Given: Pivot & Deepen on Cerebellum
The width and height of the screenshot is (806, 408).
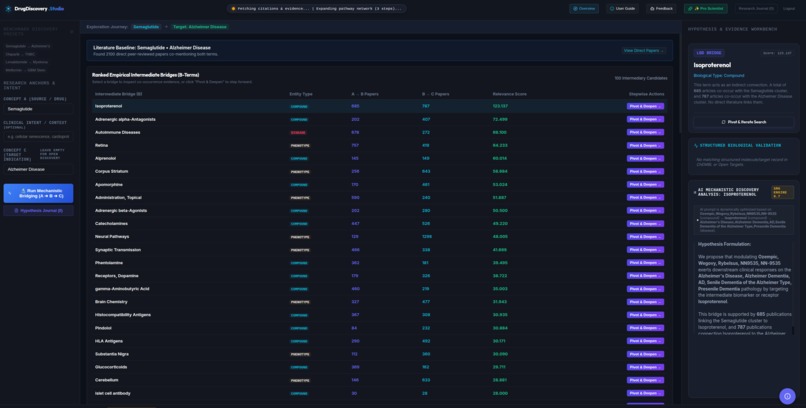Looking at the screenshot, I should [645, 380].
